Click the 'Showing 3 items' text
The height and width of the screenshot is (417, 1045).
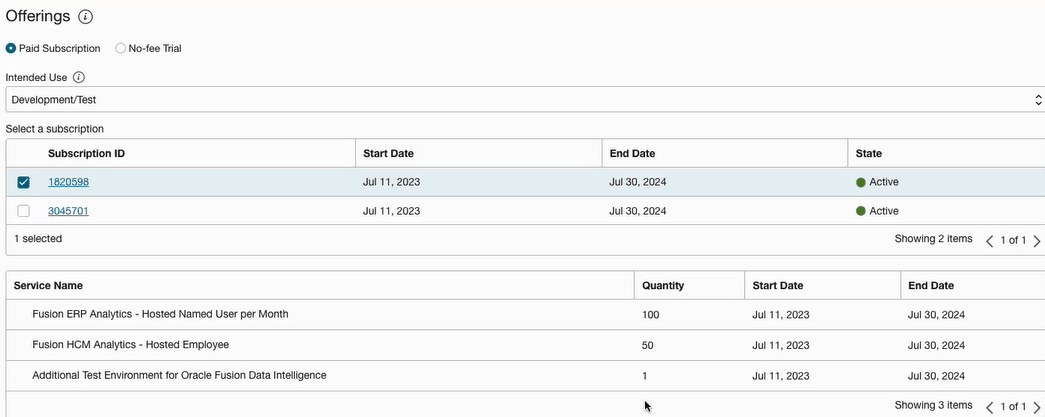coord(933,405)
